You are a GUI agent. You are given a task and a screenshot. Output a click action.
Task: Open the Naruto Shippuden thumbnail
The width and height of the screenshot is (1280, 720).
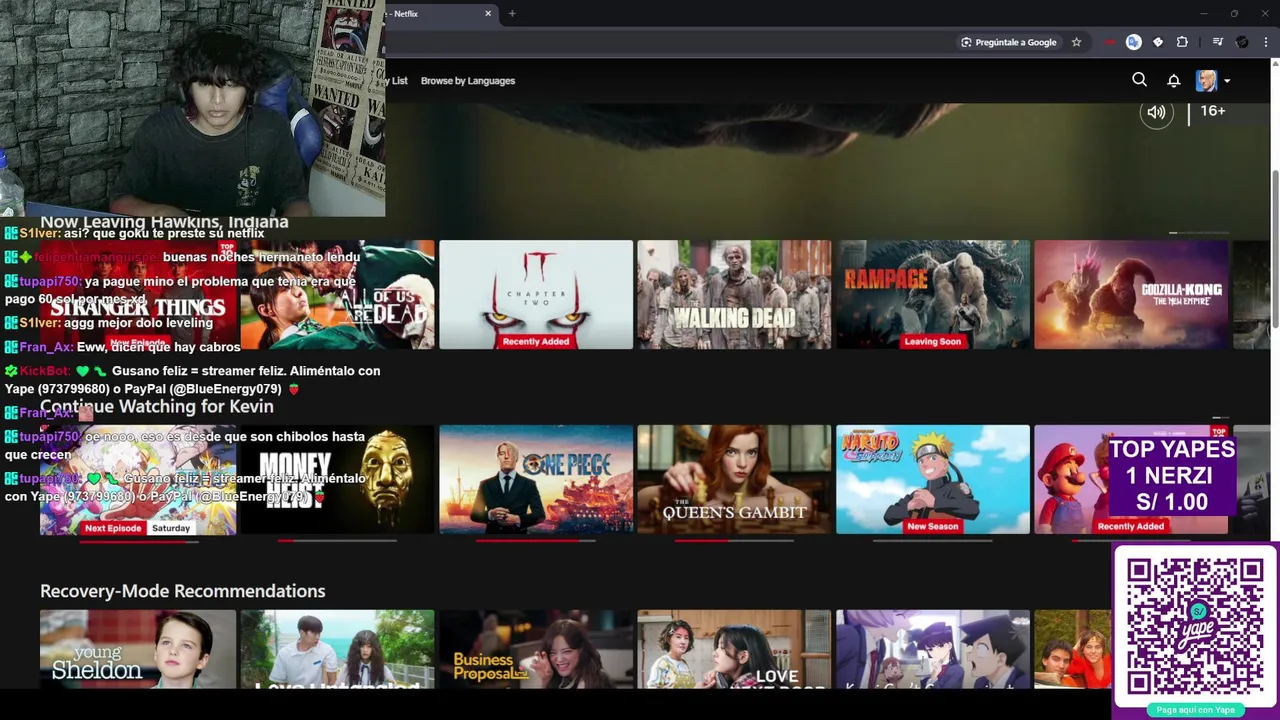click(x=932, y=479)
